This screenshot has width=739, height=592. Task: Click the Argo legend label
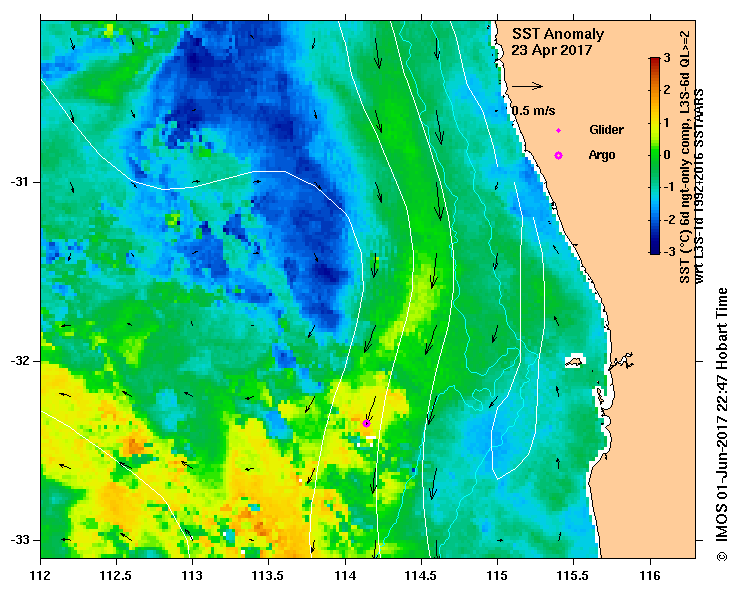(601, 155)
